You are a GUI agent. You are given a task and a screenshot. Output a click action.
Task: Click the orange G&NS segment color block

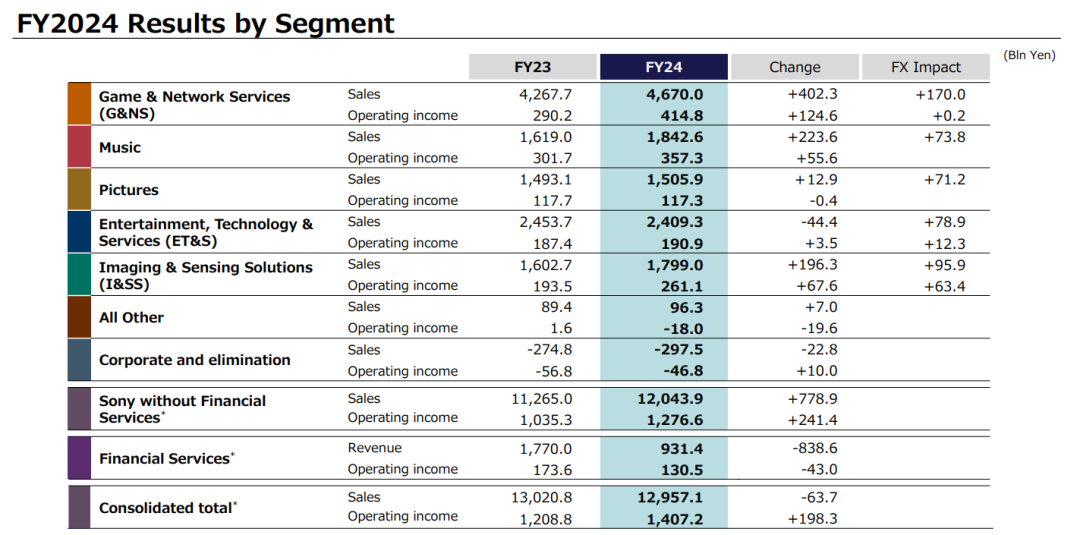coord(79,104)
